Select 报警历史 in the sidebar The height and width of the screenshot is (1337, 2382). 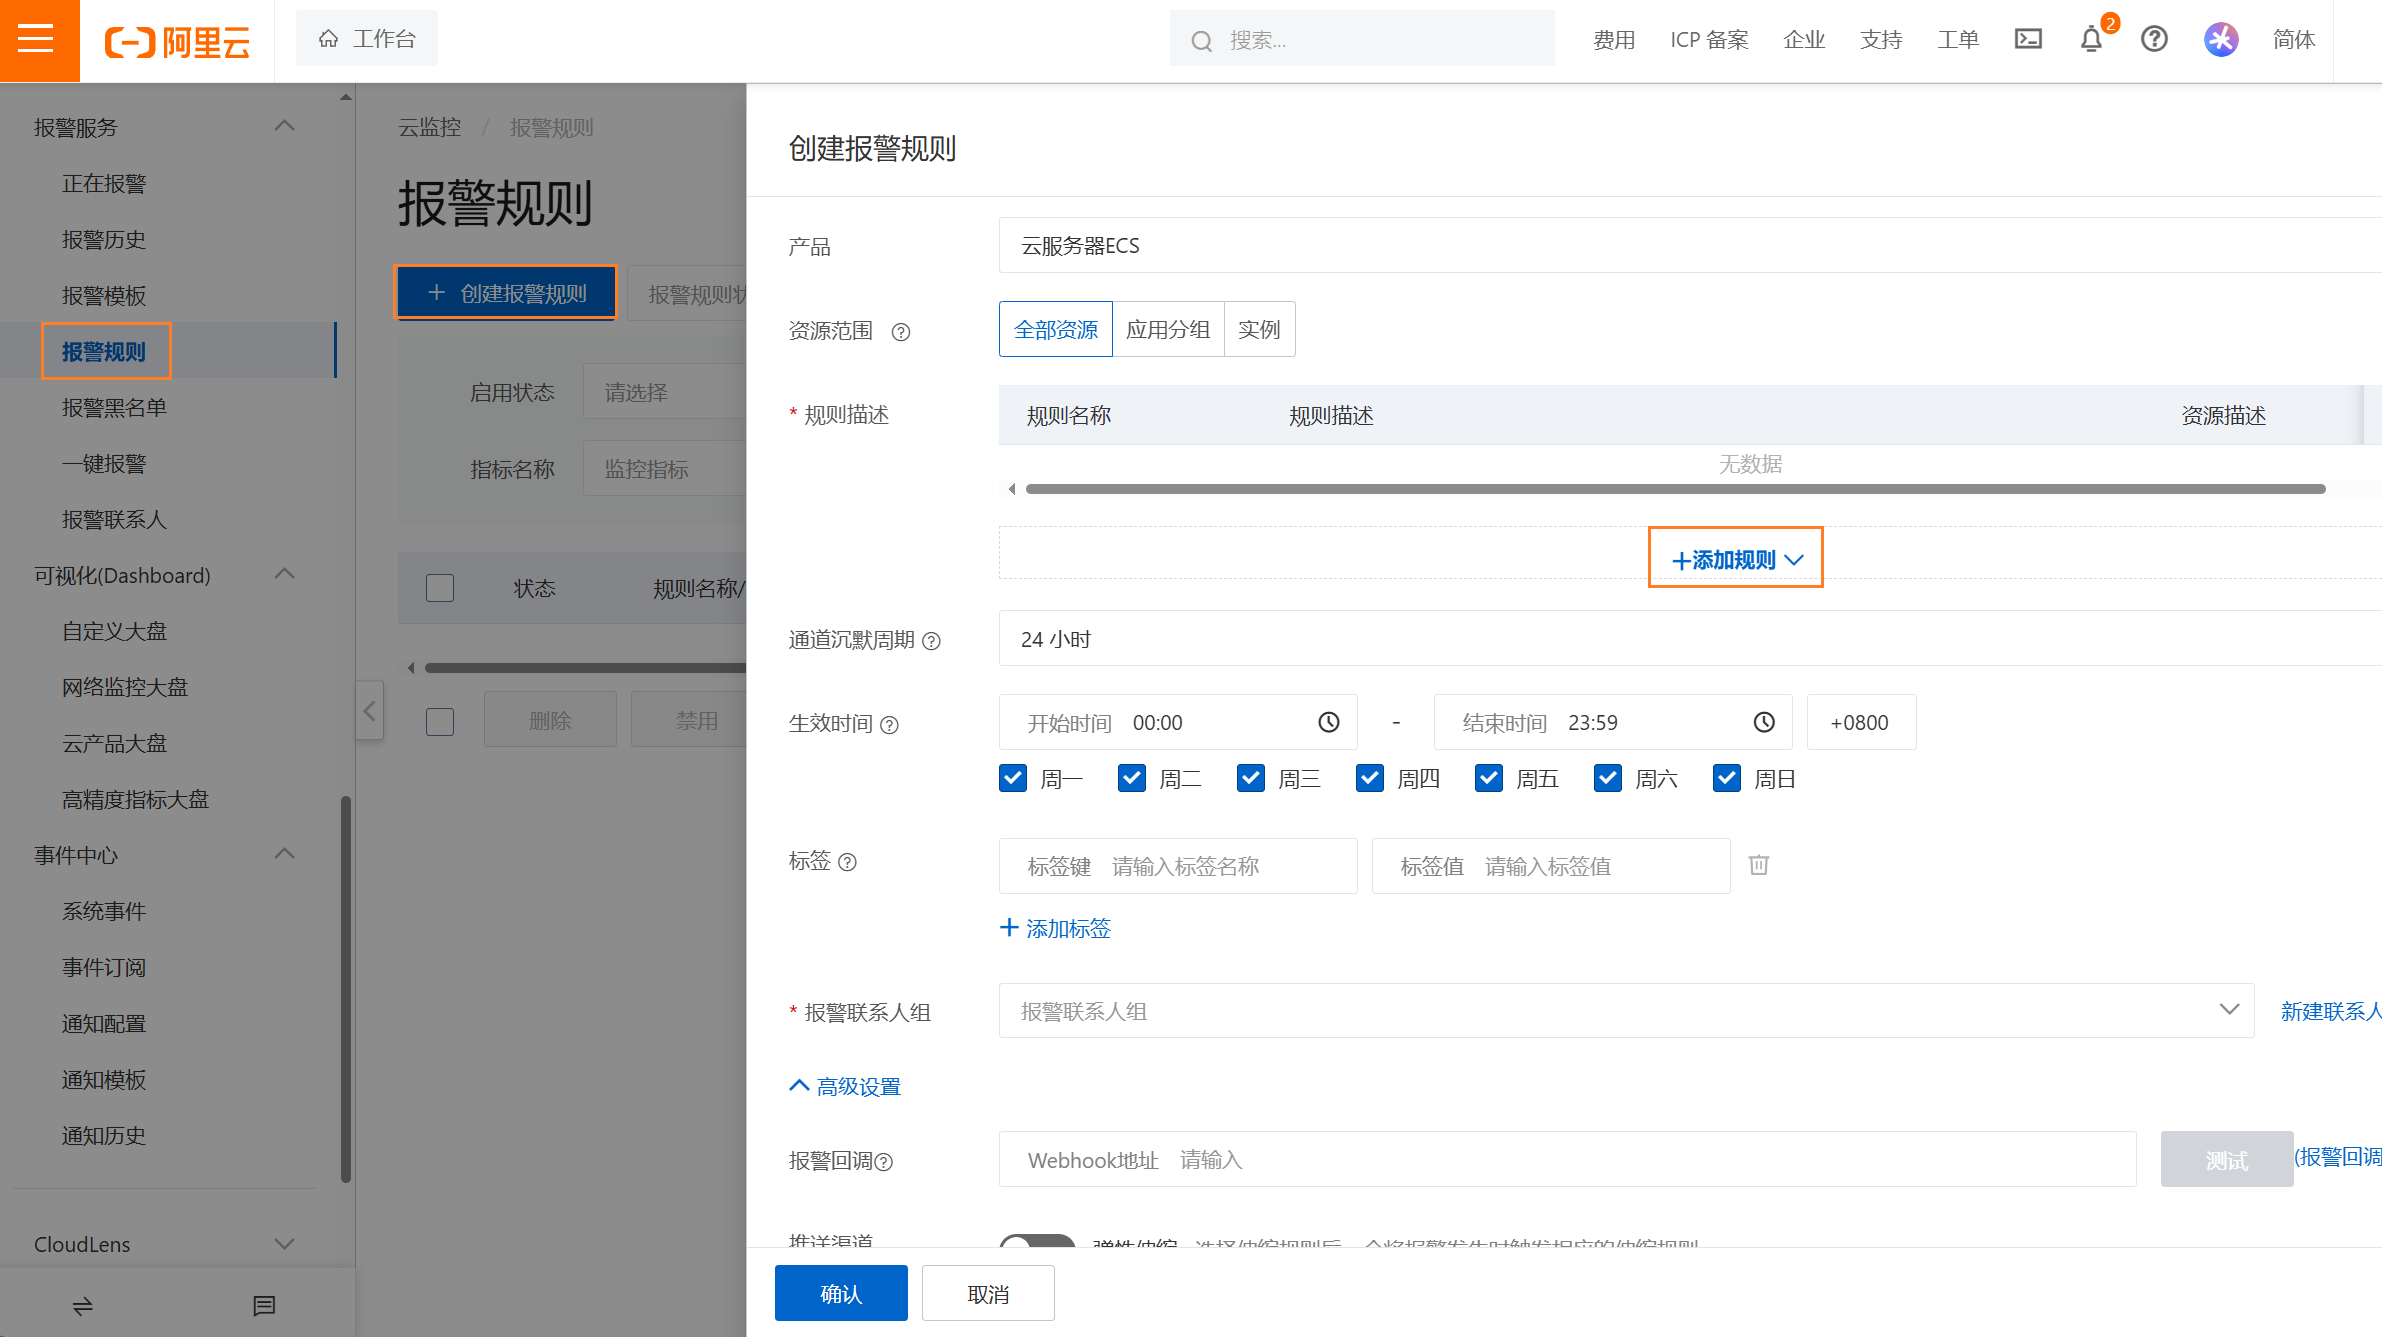[104, 239]
